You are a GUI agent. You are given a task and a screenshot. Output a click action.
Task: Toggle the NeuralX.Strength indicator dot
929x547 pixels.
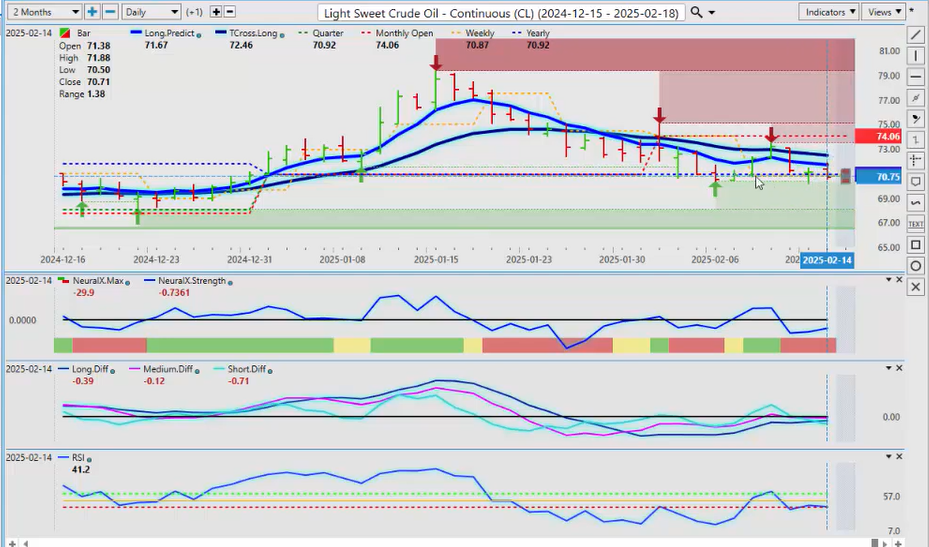[230, 283]
